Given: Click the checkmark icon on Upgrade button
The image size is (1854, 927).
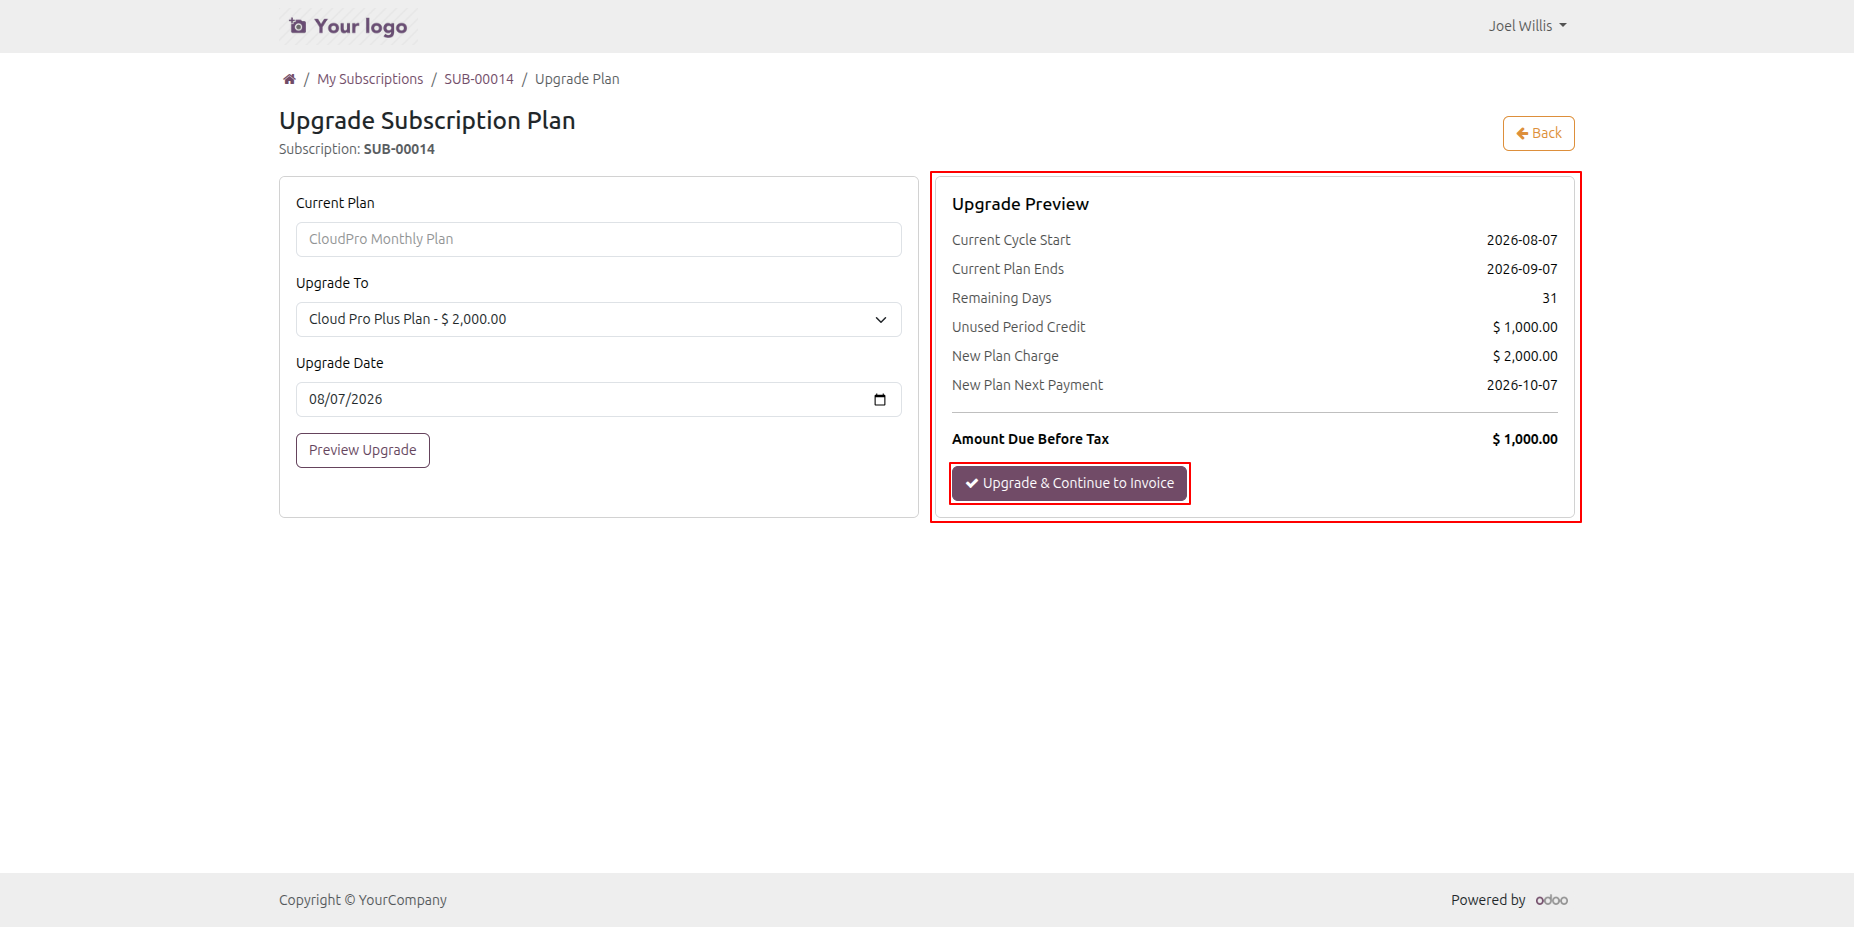Looking at the screenshot, I should click(971, 483).
